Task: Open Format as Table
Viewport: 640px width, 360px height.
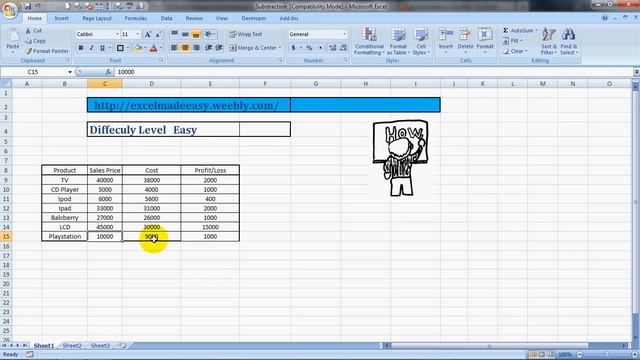Action: [398, 41]
